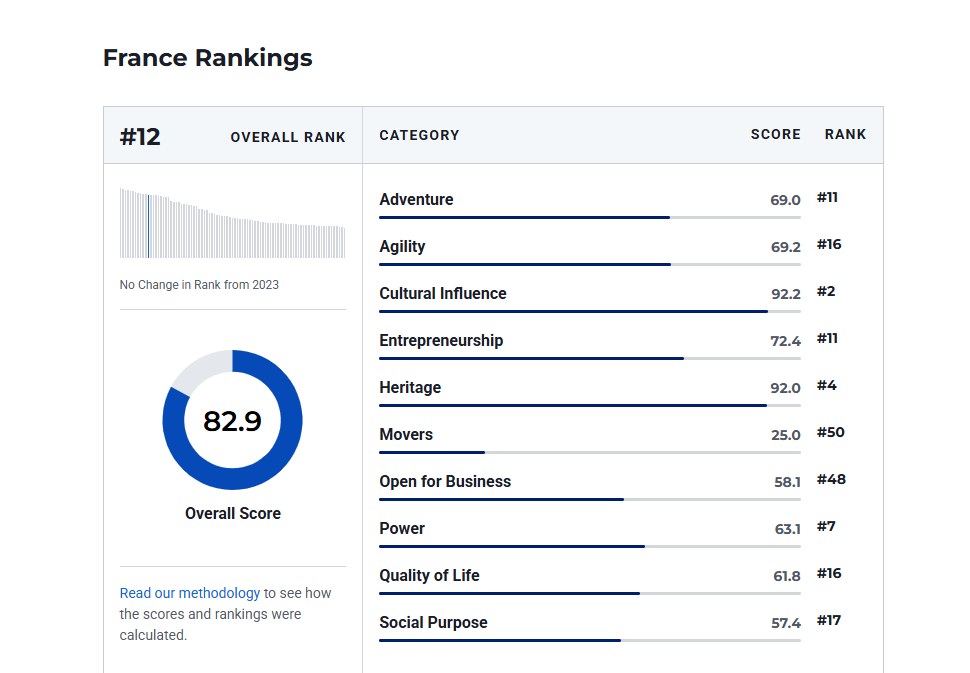Click the RANK column header
970x673 pixels.
[845, 135]
